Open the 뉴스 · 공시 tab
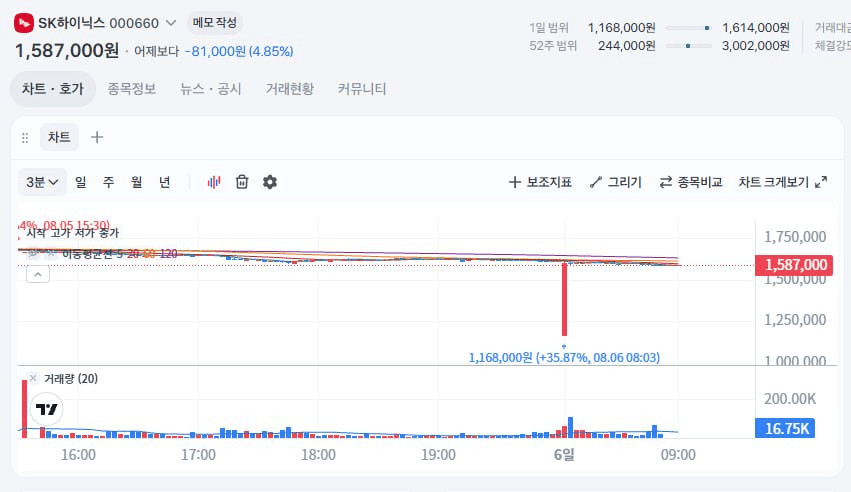 tap(211, 89)
